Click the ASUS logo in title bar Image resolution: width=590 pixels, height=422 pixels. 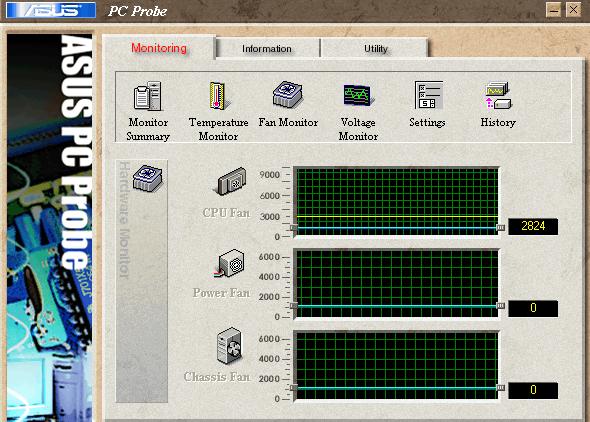(51, 10)
